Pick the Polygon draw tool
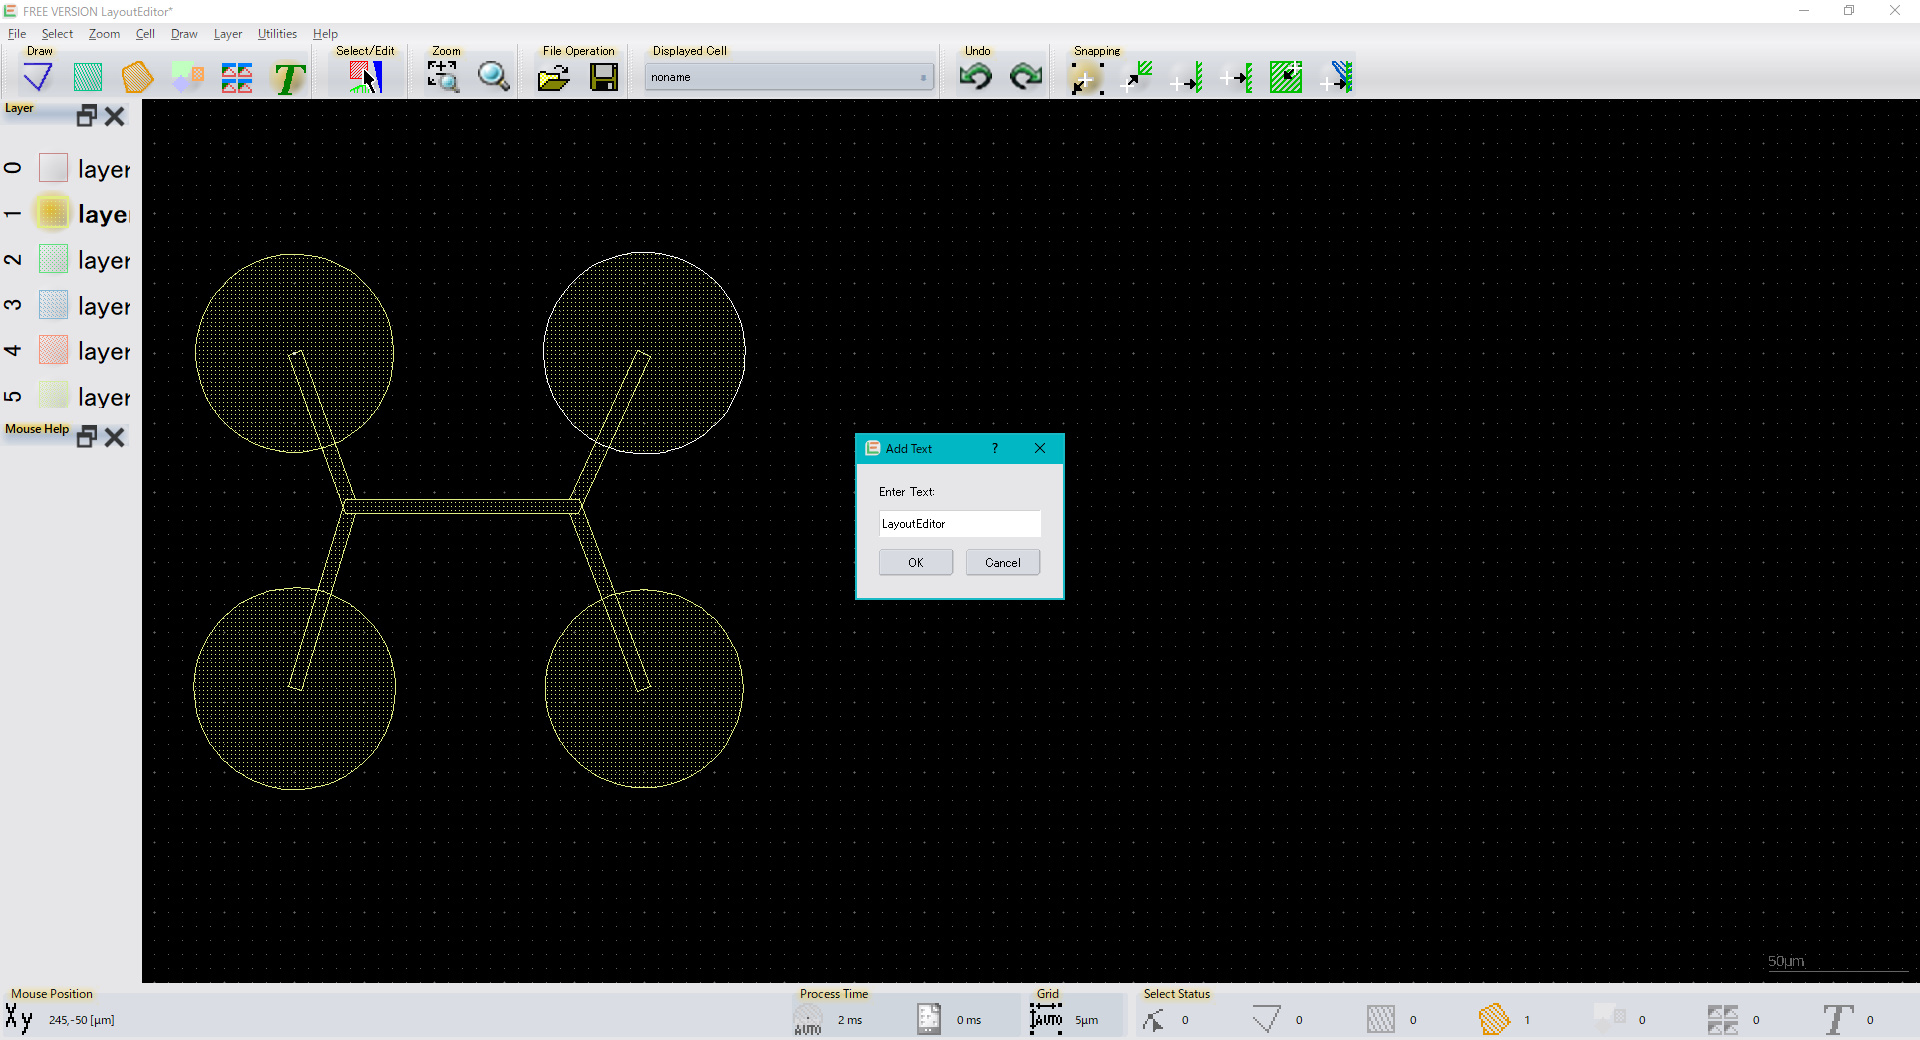This screenshot has height=1040, width=1920. tap(137, 77)
